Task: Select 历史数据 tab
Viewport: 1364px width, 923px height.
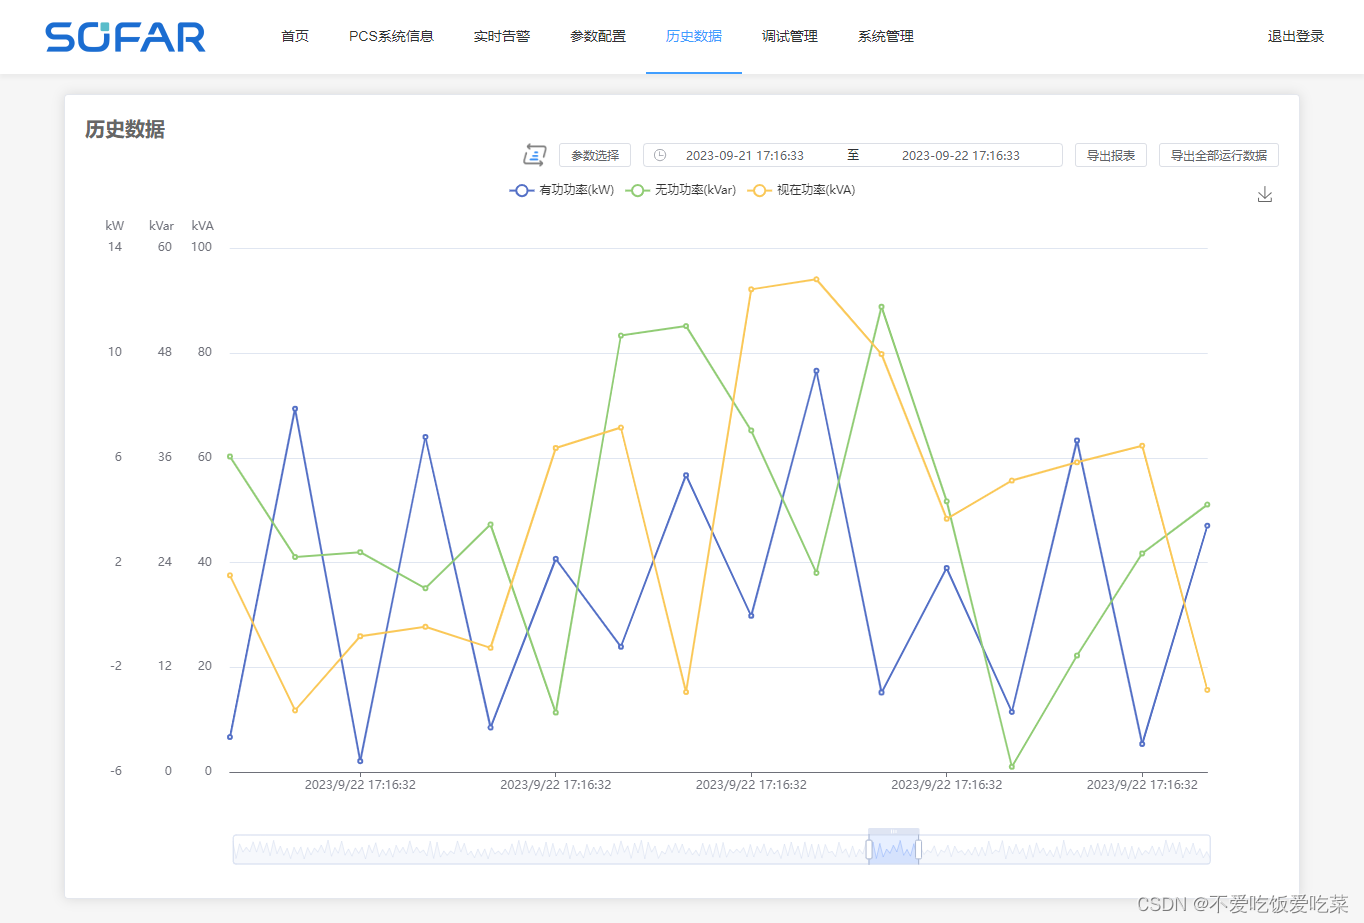Action: (x=694, y=36)
